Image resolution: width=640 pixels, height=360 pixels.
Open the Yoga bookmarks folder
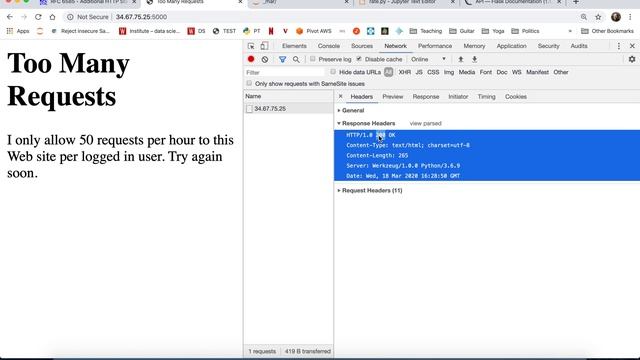click(x=493, y=31)
